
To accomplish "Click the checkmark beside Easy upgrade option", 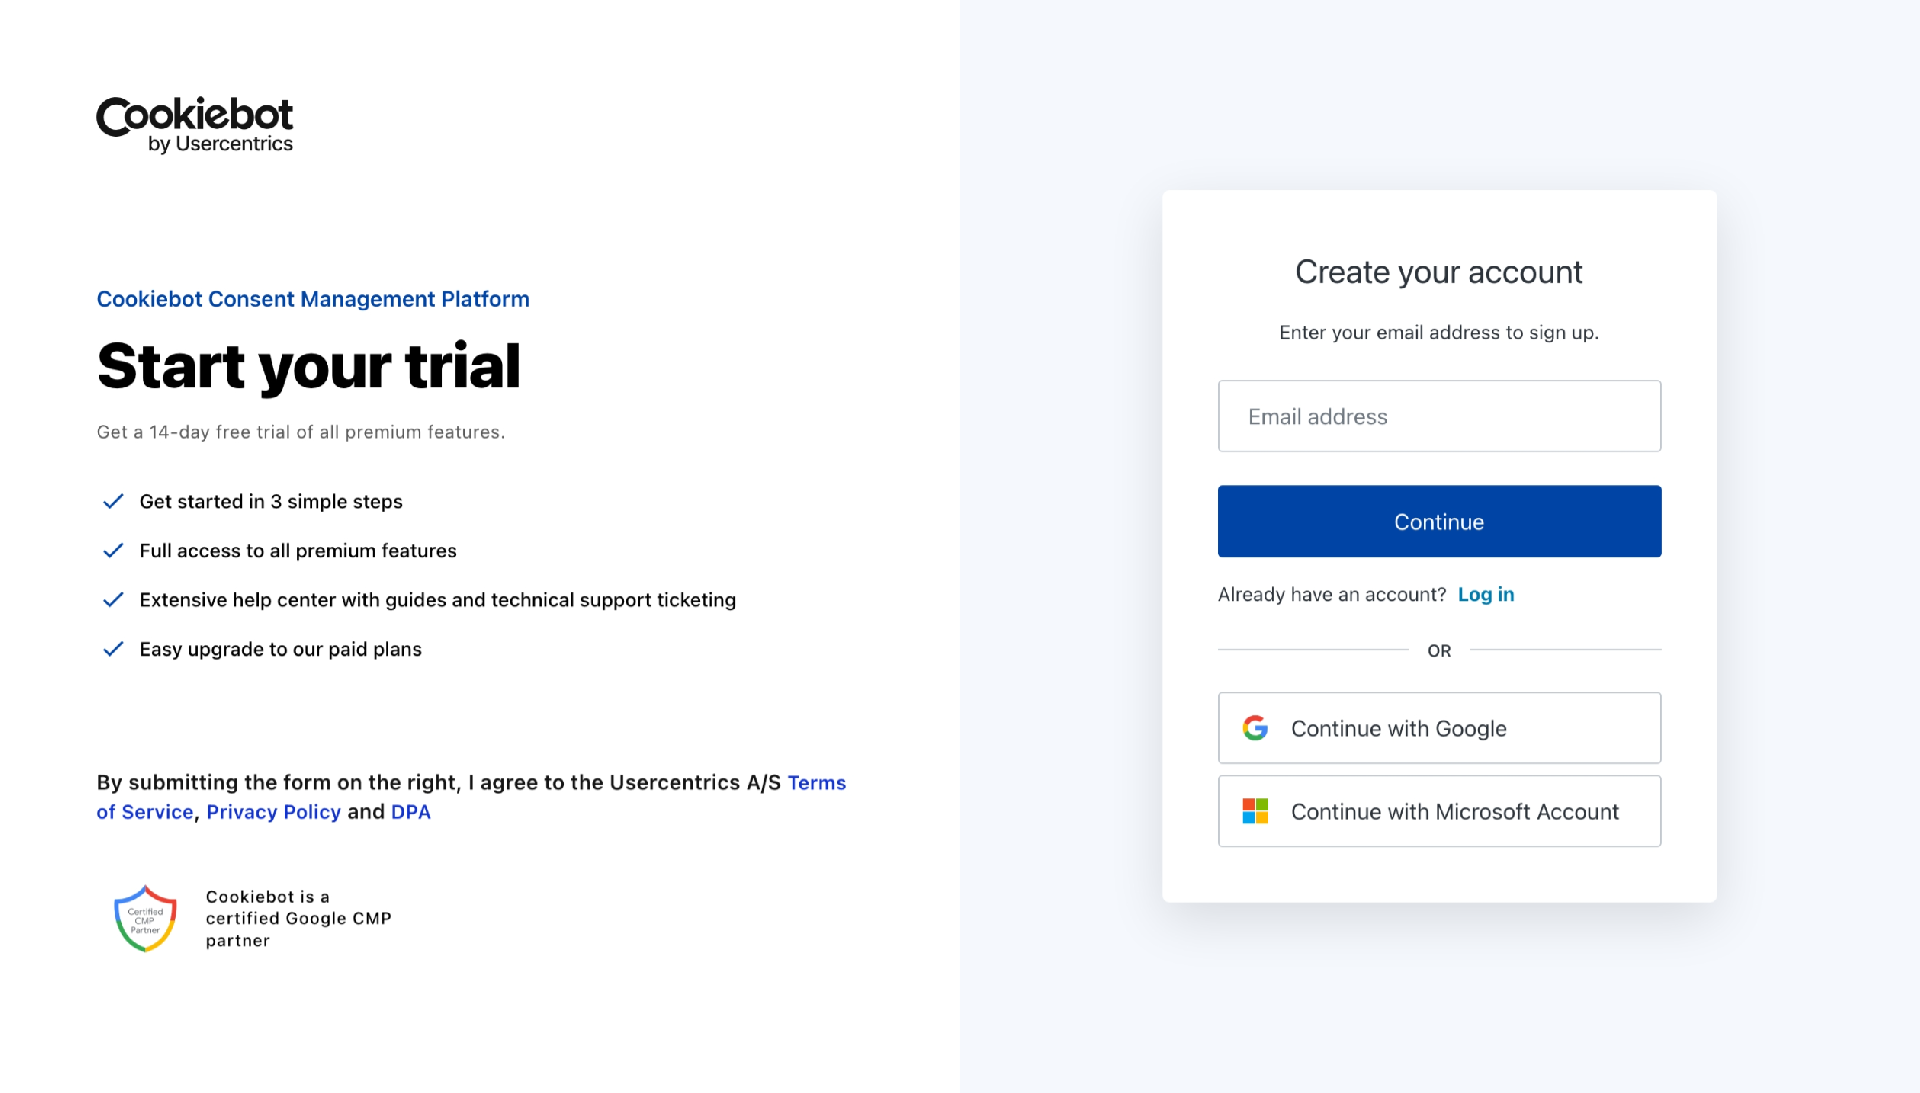I will tap(111, 647).
